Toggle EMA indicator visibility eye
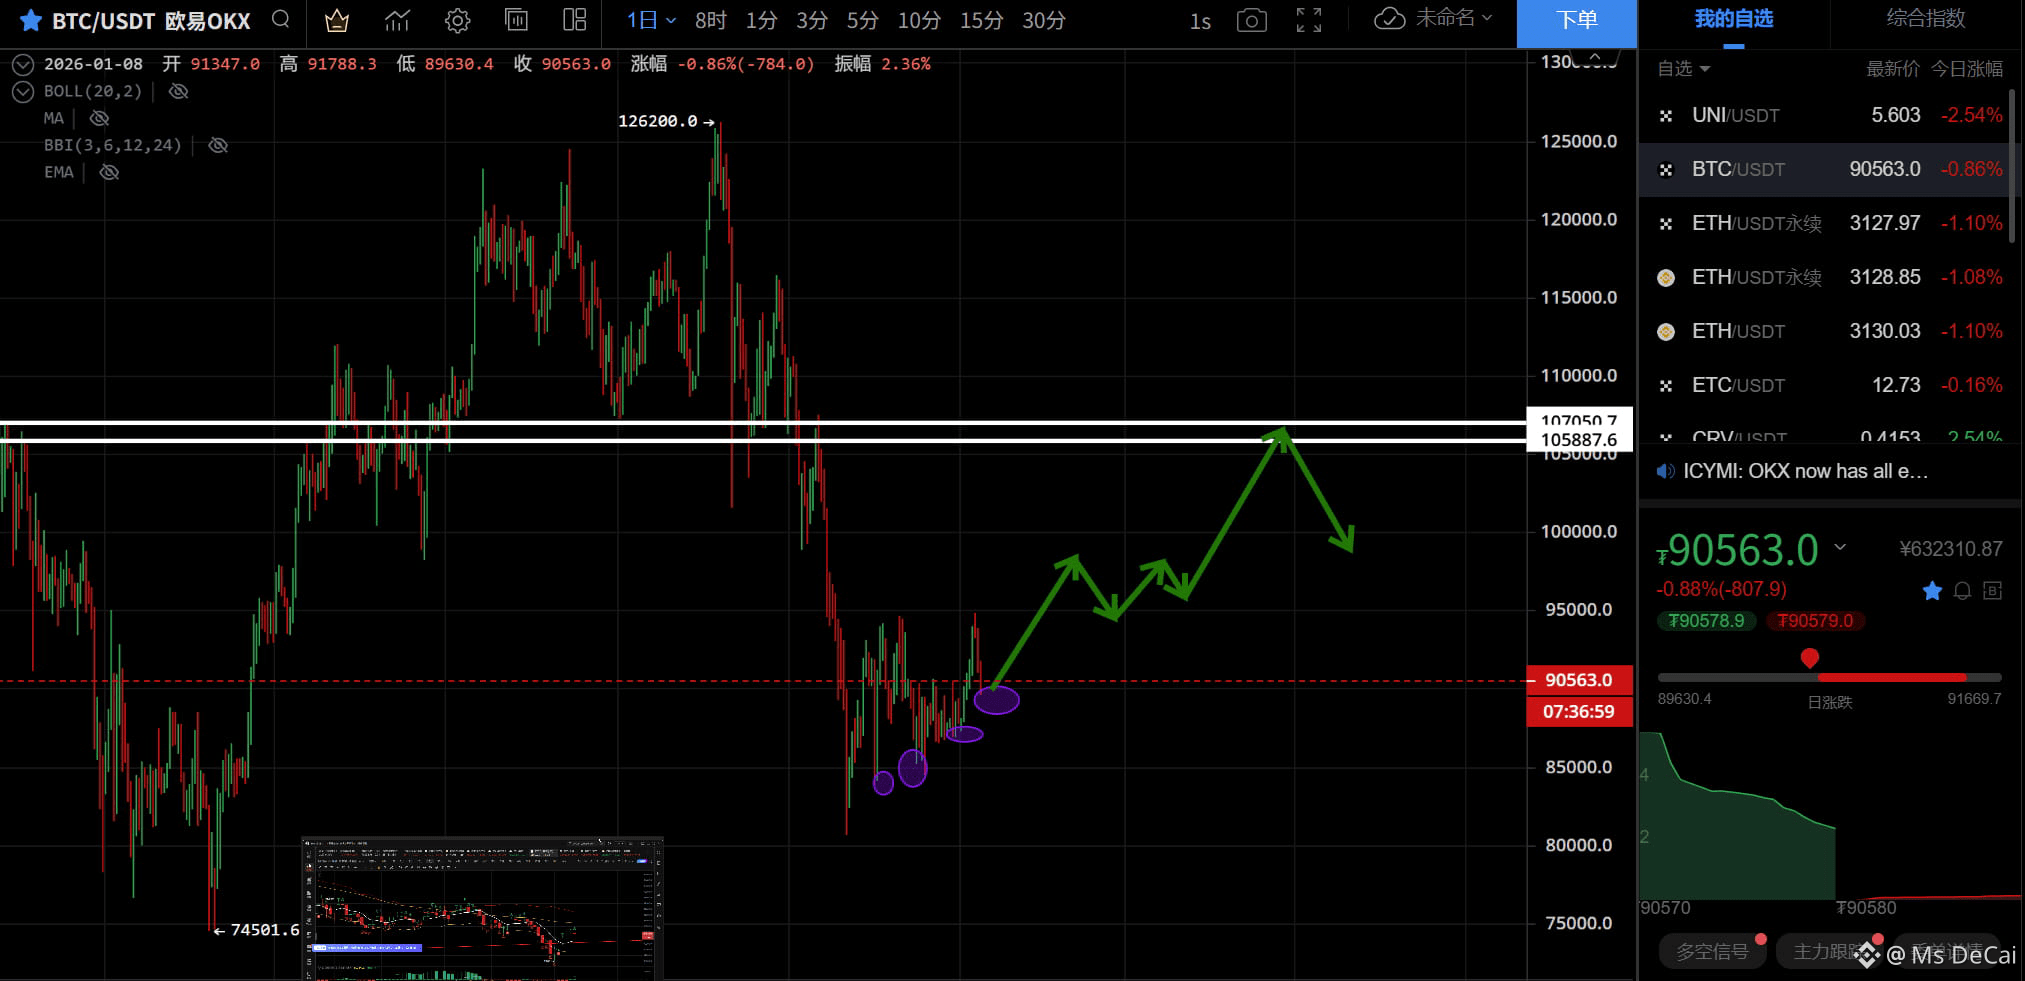The height and width of the screenshot is (981, 2025). point(109,172)
